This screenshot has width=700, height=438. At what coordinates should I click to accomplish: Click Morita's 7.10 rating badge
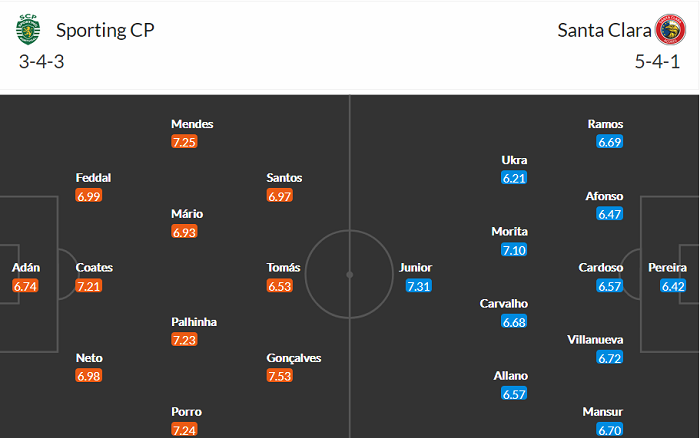[x=514, y=250]
